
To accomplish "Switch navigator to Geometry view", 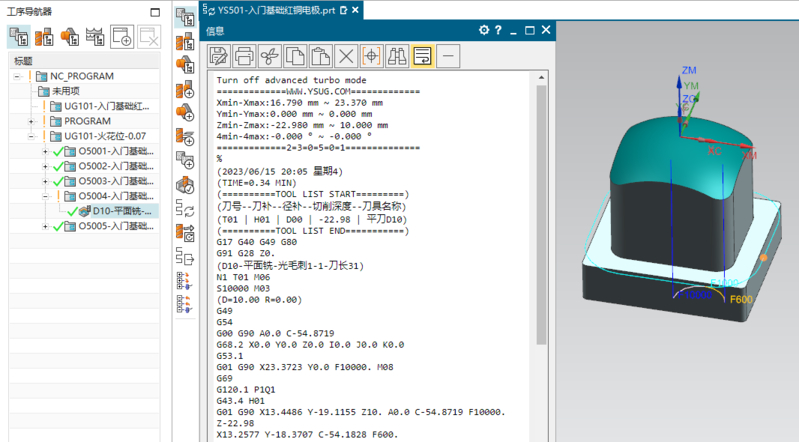I will (x=70, y=37).
